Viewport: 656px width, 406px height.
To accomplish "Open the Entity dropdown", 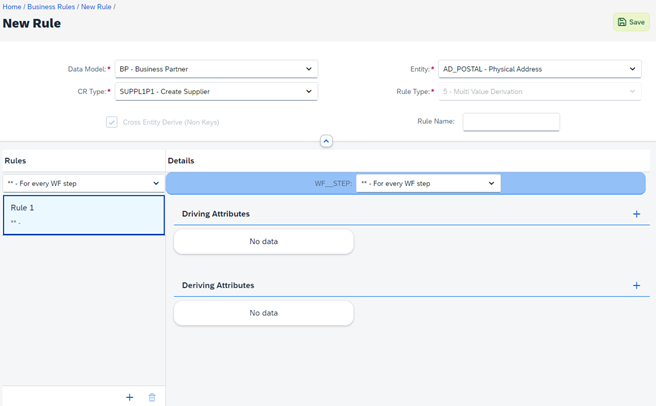I will click(540, 69).
